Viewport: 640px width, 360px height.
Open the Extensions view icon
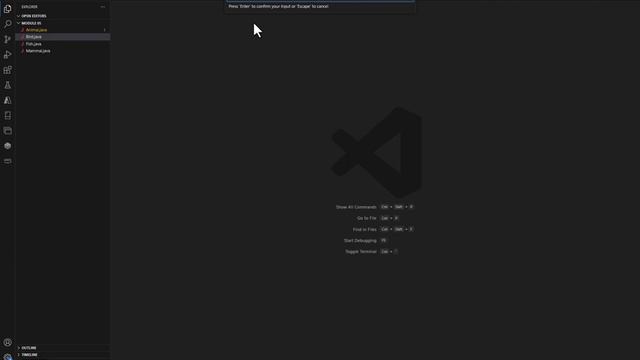[x=7, y=70]
